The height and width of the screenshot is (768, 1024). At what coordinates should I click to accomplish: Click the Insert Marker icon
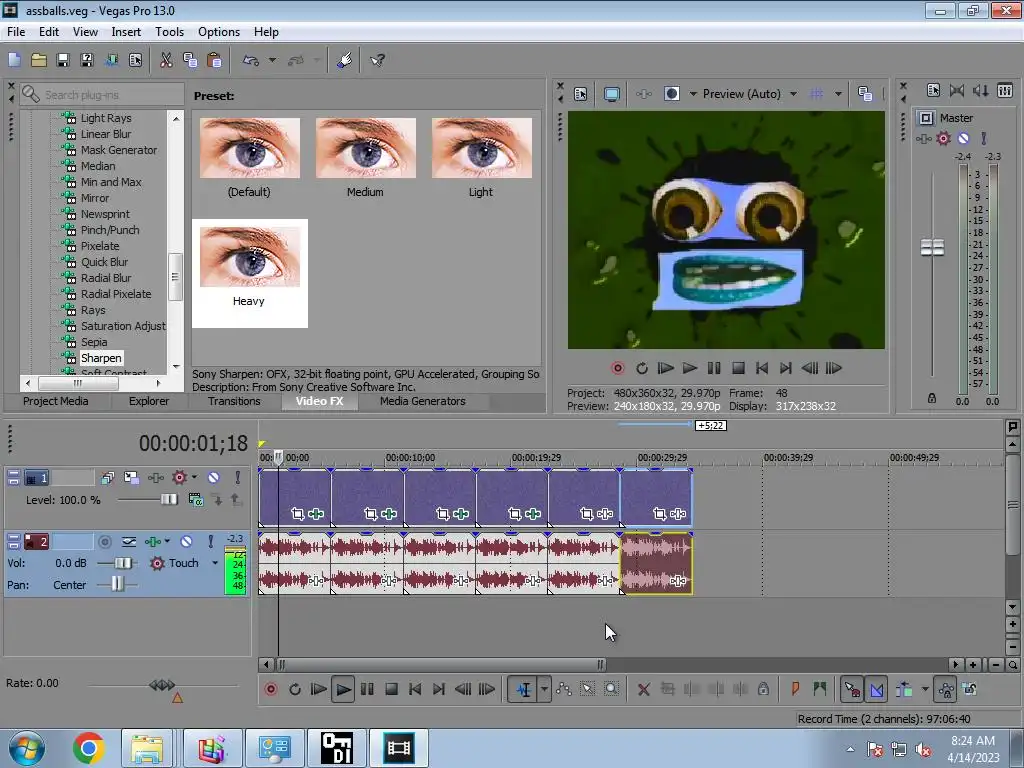click(x=795, y=689)
